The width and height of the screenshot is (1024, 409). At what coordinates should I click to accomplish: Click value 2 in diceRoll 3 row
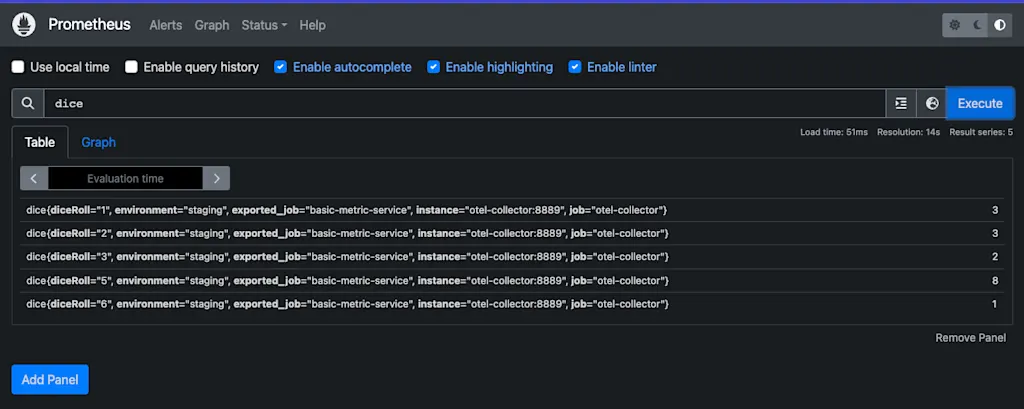[x=995, y=257]
